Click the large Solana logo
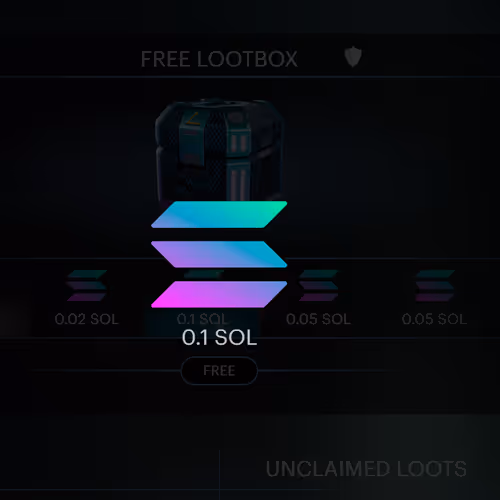500x500 pixels. [x=219, y=254]
